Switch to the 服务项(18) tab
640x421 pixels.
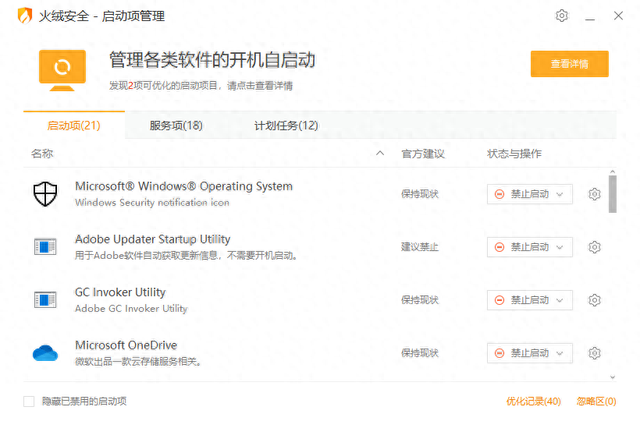(176, 126)
